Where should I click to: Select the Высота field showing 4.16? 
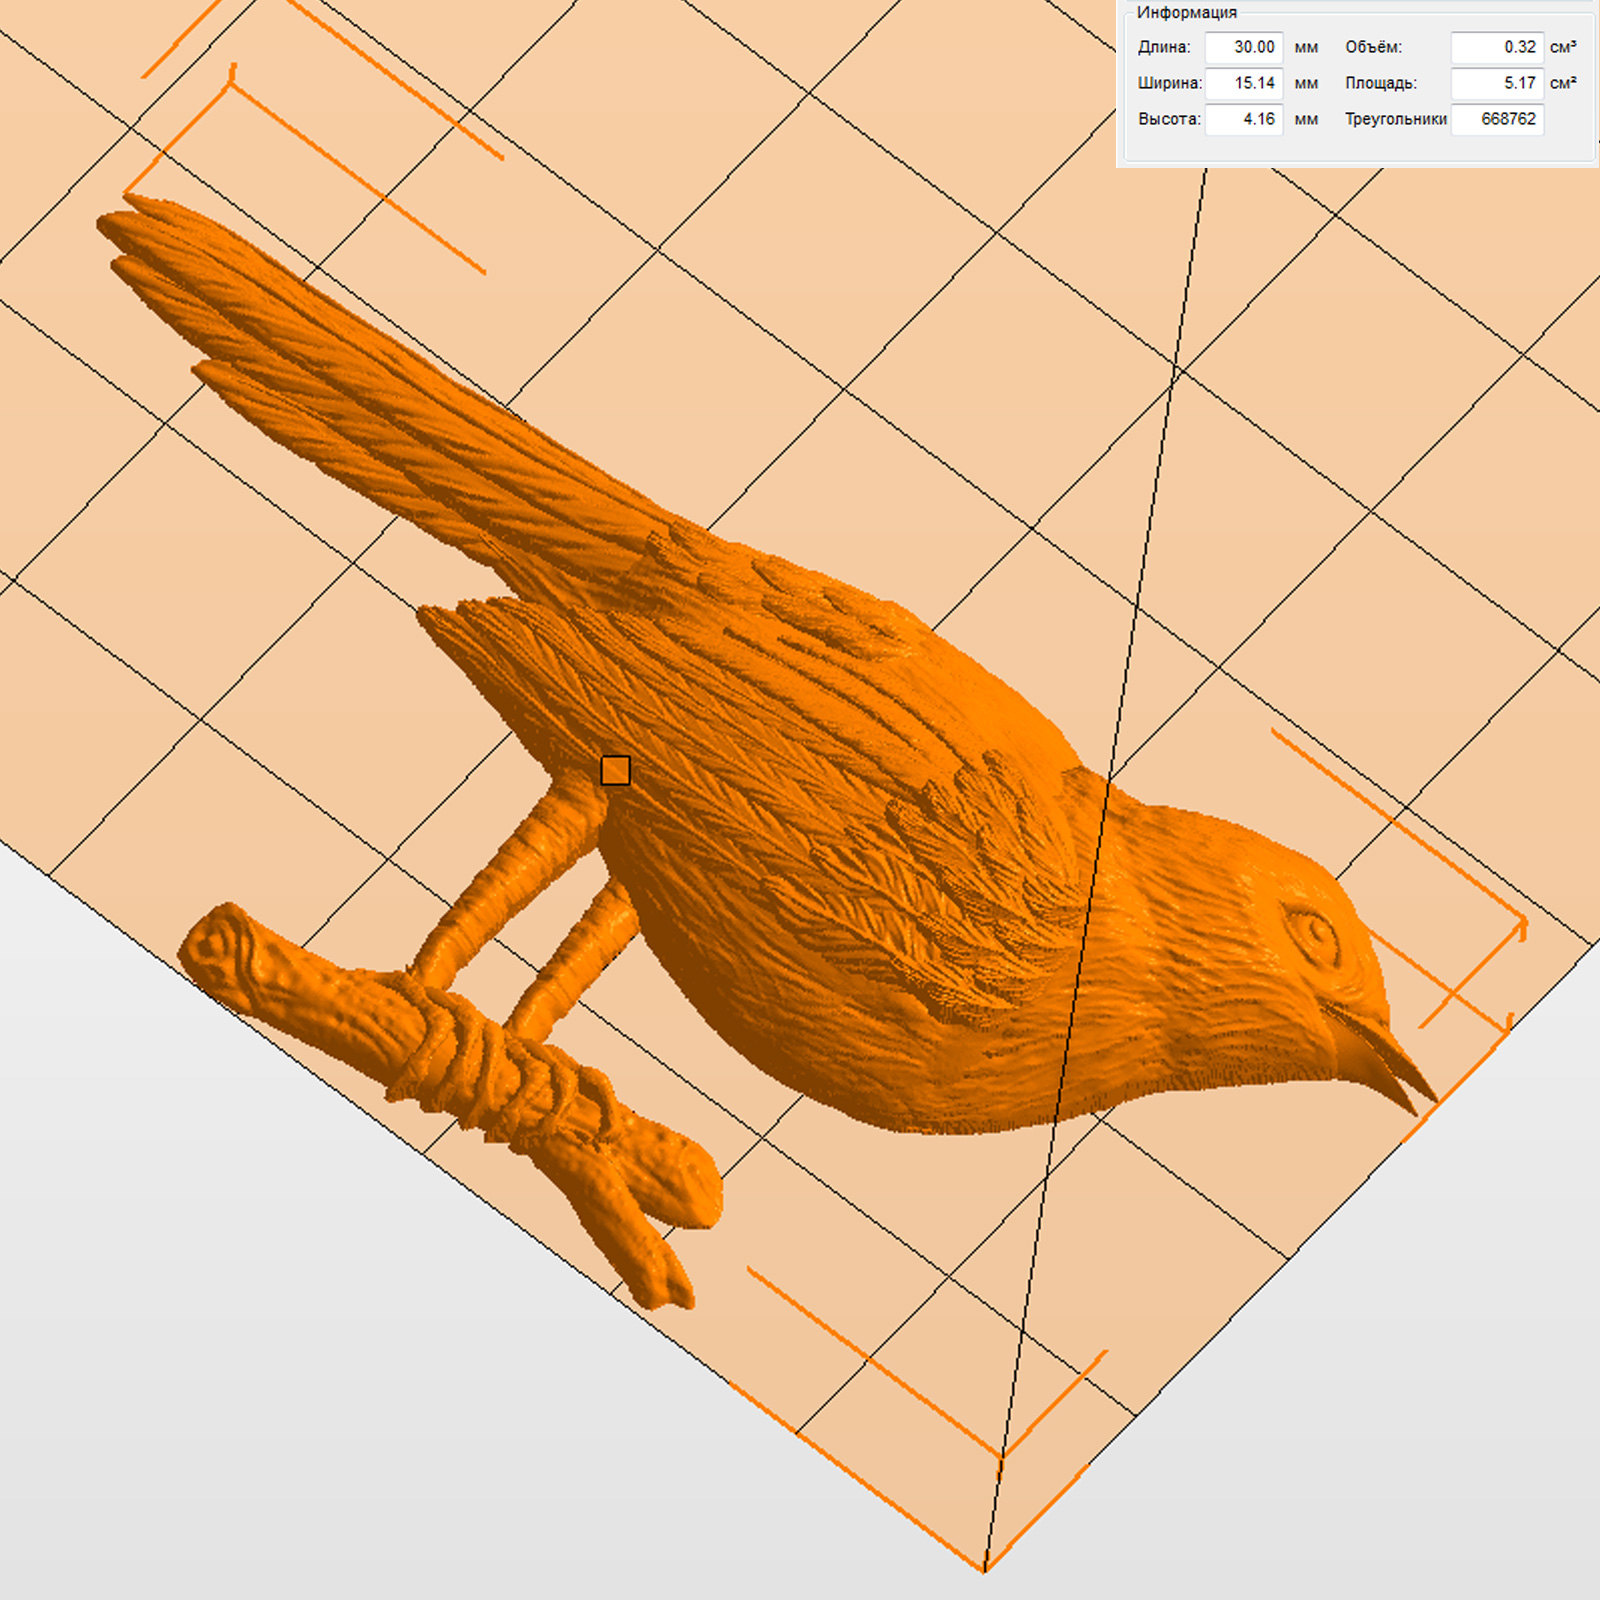click(1243, 119)
